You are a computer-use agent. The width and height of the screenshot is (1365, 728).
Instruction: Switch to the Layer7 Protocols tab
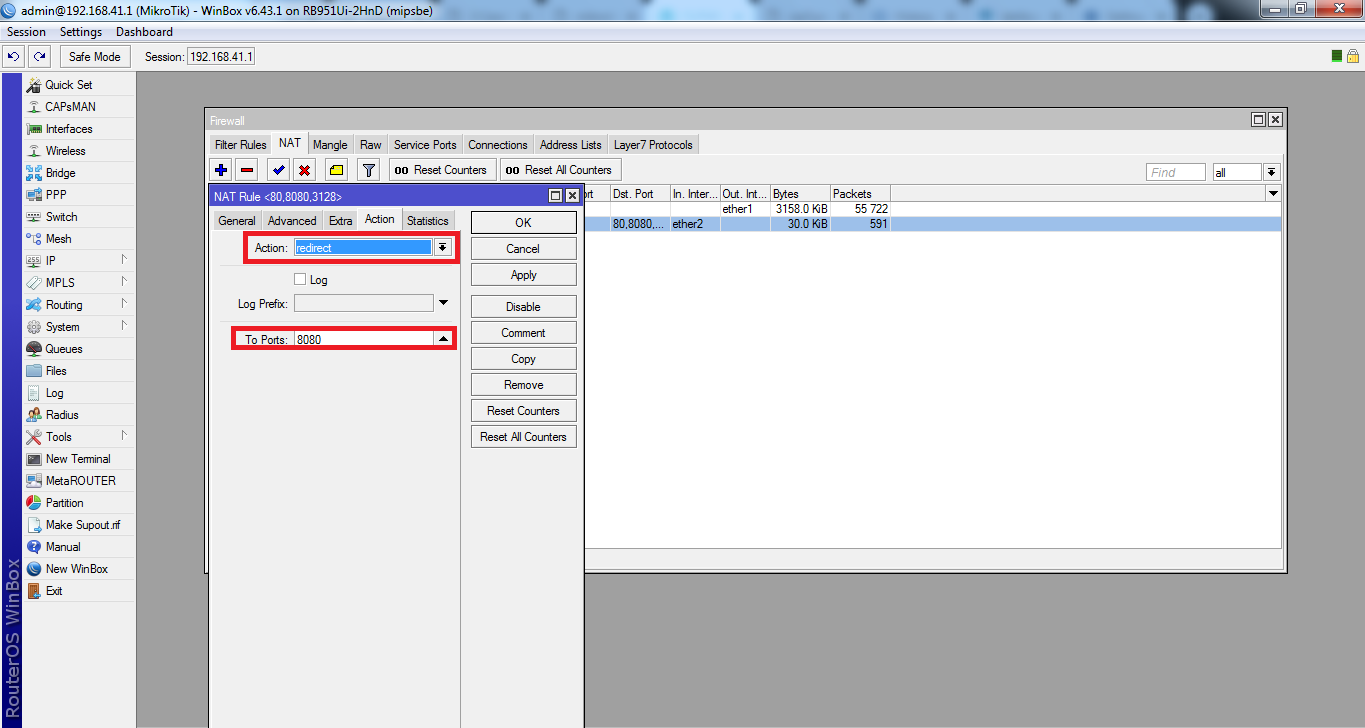pyautogui.click(x=653, y=145)
